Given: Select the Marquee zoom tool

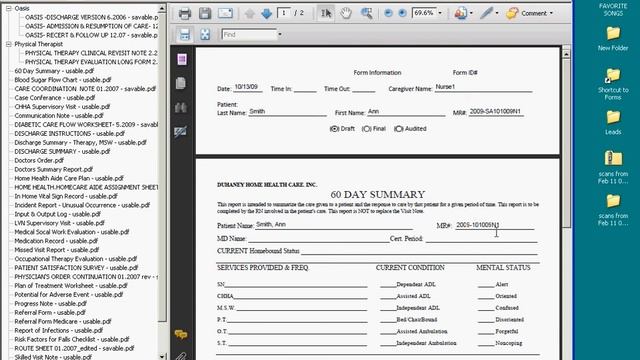Looking at the screenshot, I should click(367, 13).
